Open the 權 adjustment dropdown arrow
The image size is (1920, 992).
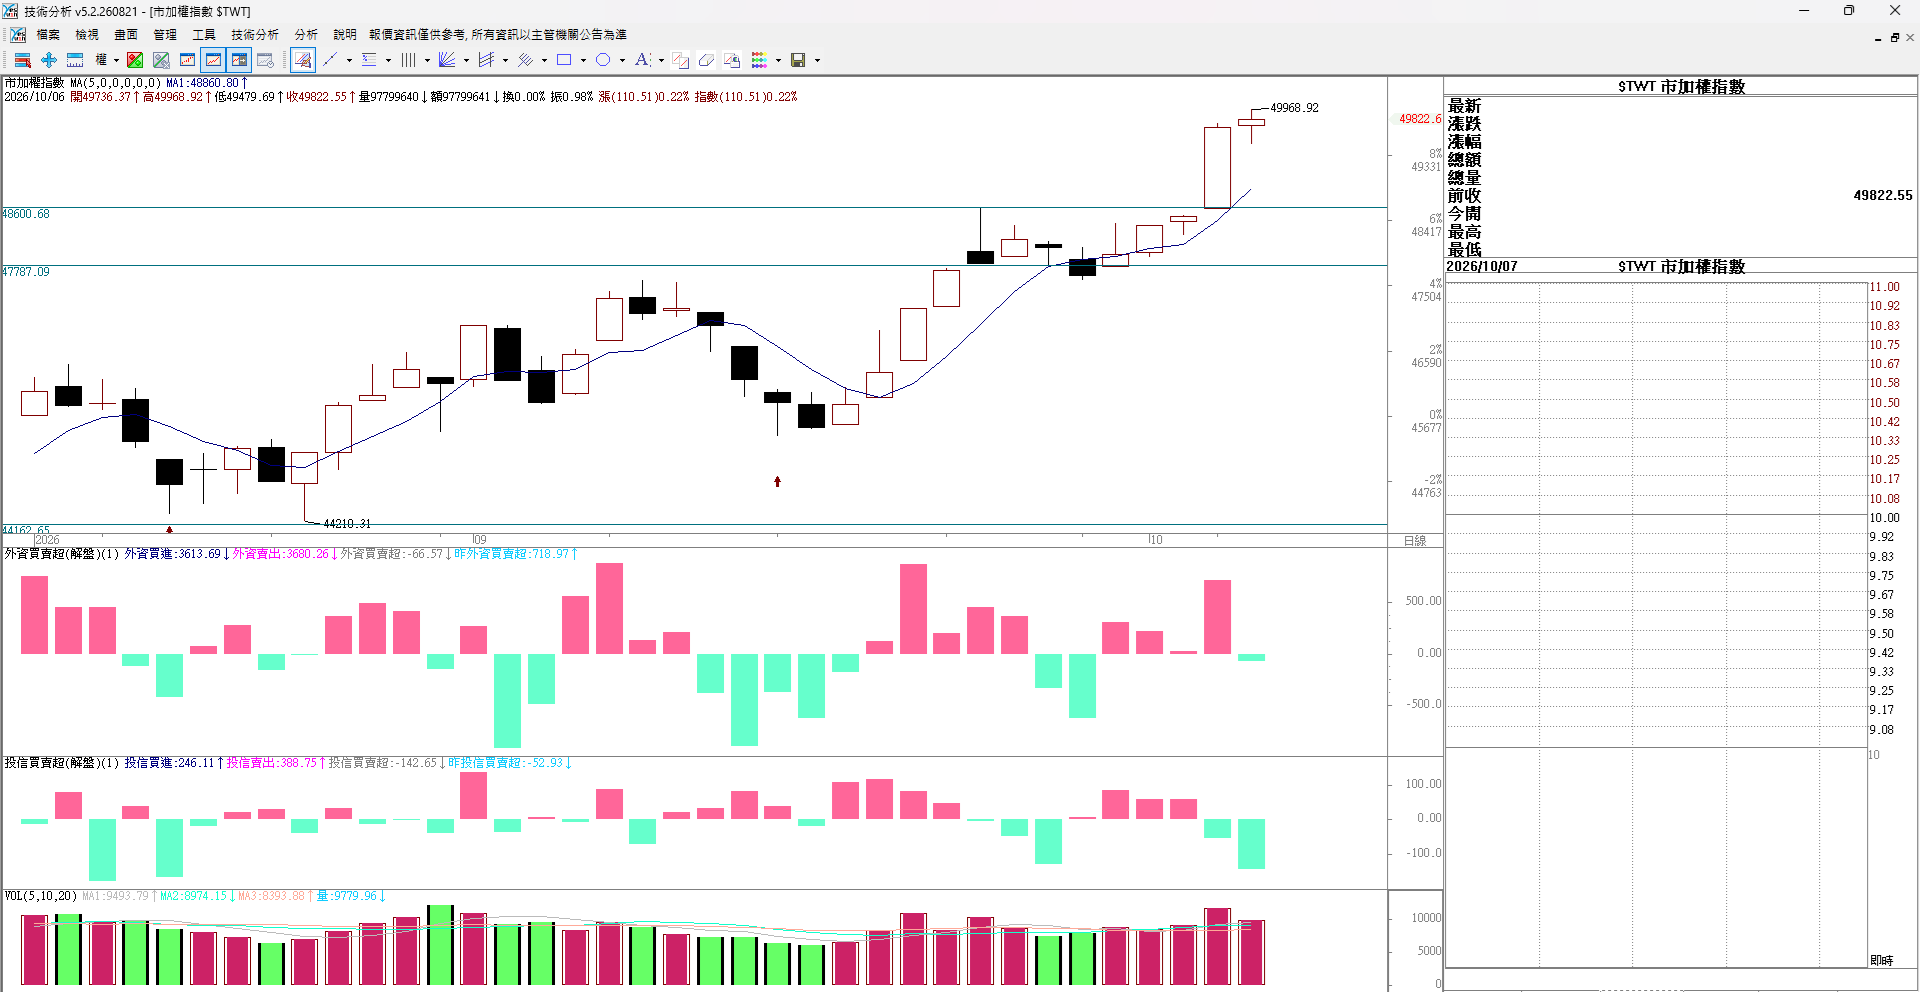point(116,60)
